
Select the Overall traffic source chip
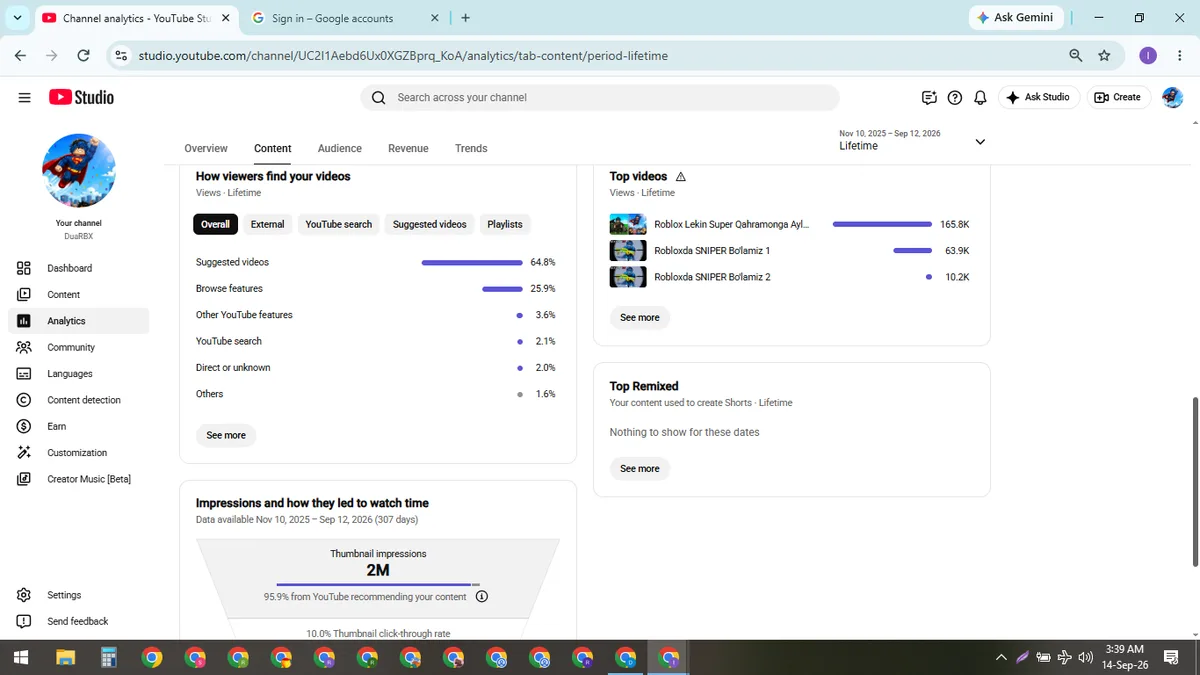(215, 224)
